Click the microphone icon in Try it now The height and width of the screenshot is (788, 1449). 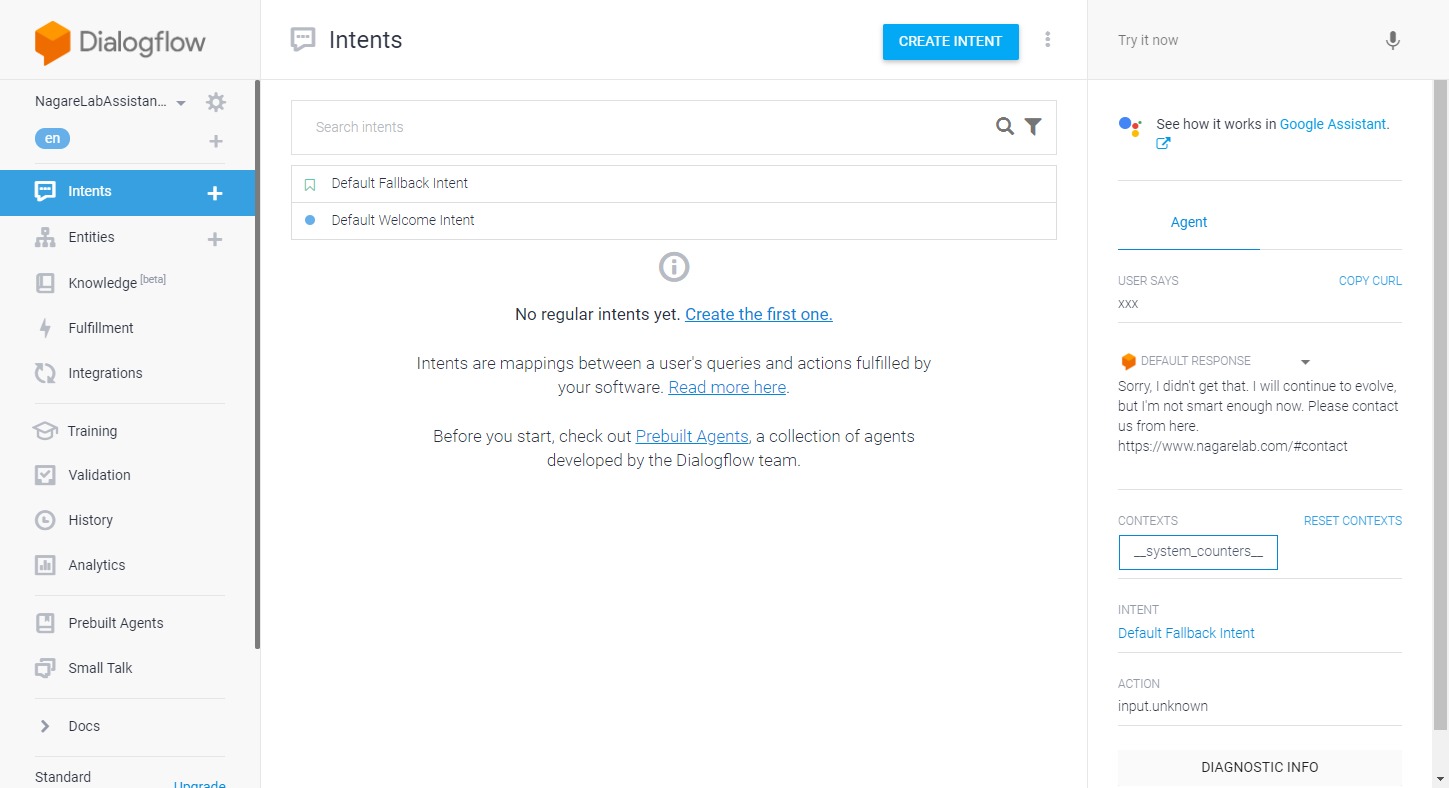coord(1392,41)
